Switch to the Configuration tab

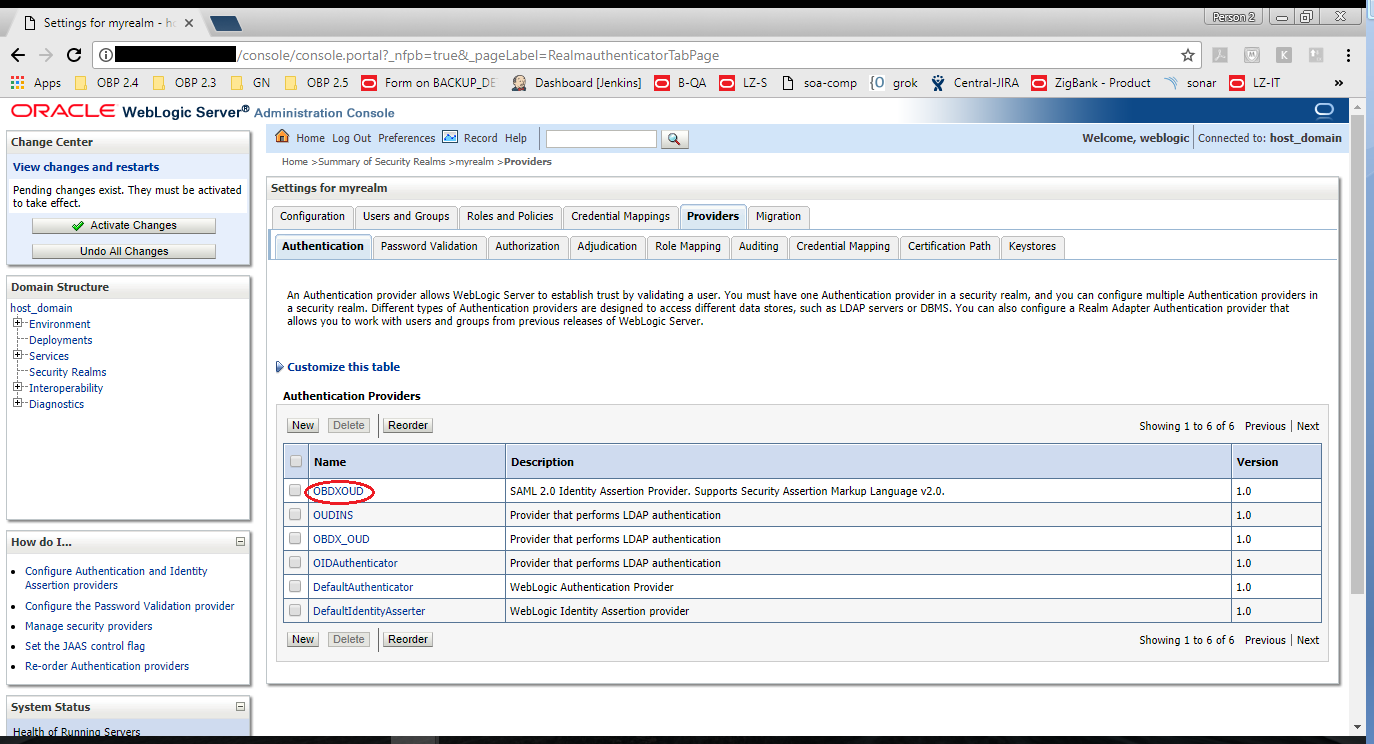pos(312,216)
